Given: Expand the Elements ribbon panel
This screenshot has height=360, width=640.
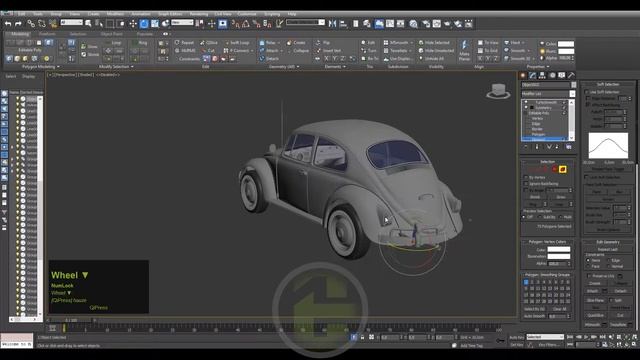Looking at the screenshot, I should pos(335,67).
